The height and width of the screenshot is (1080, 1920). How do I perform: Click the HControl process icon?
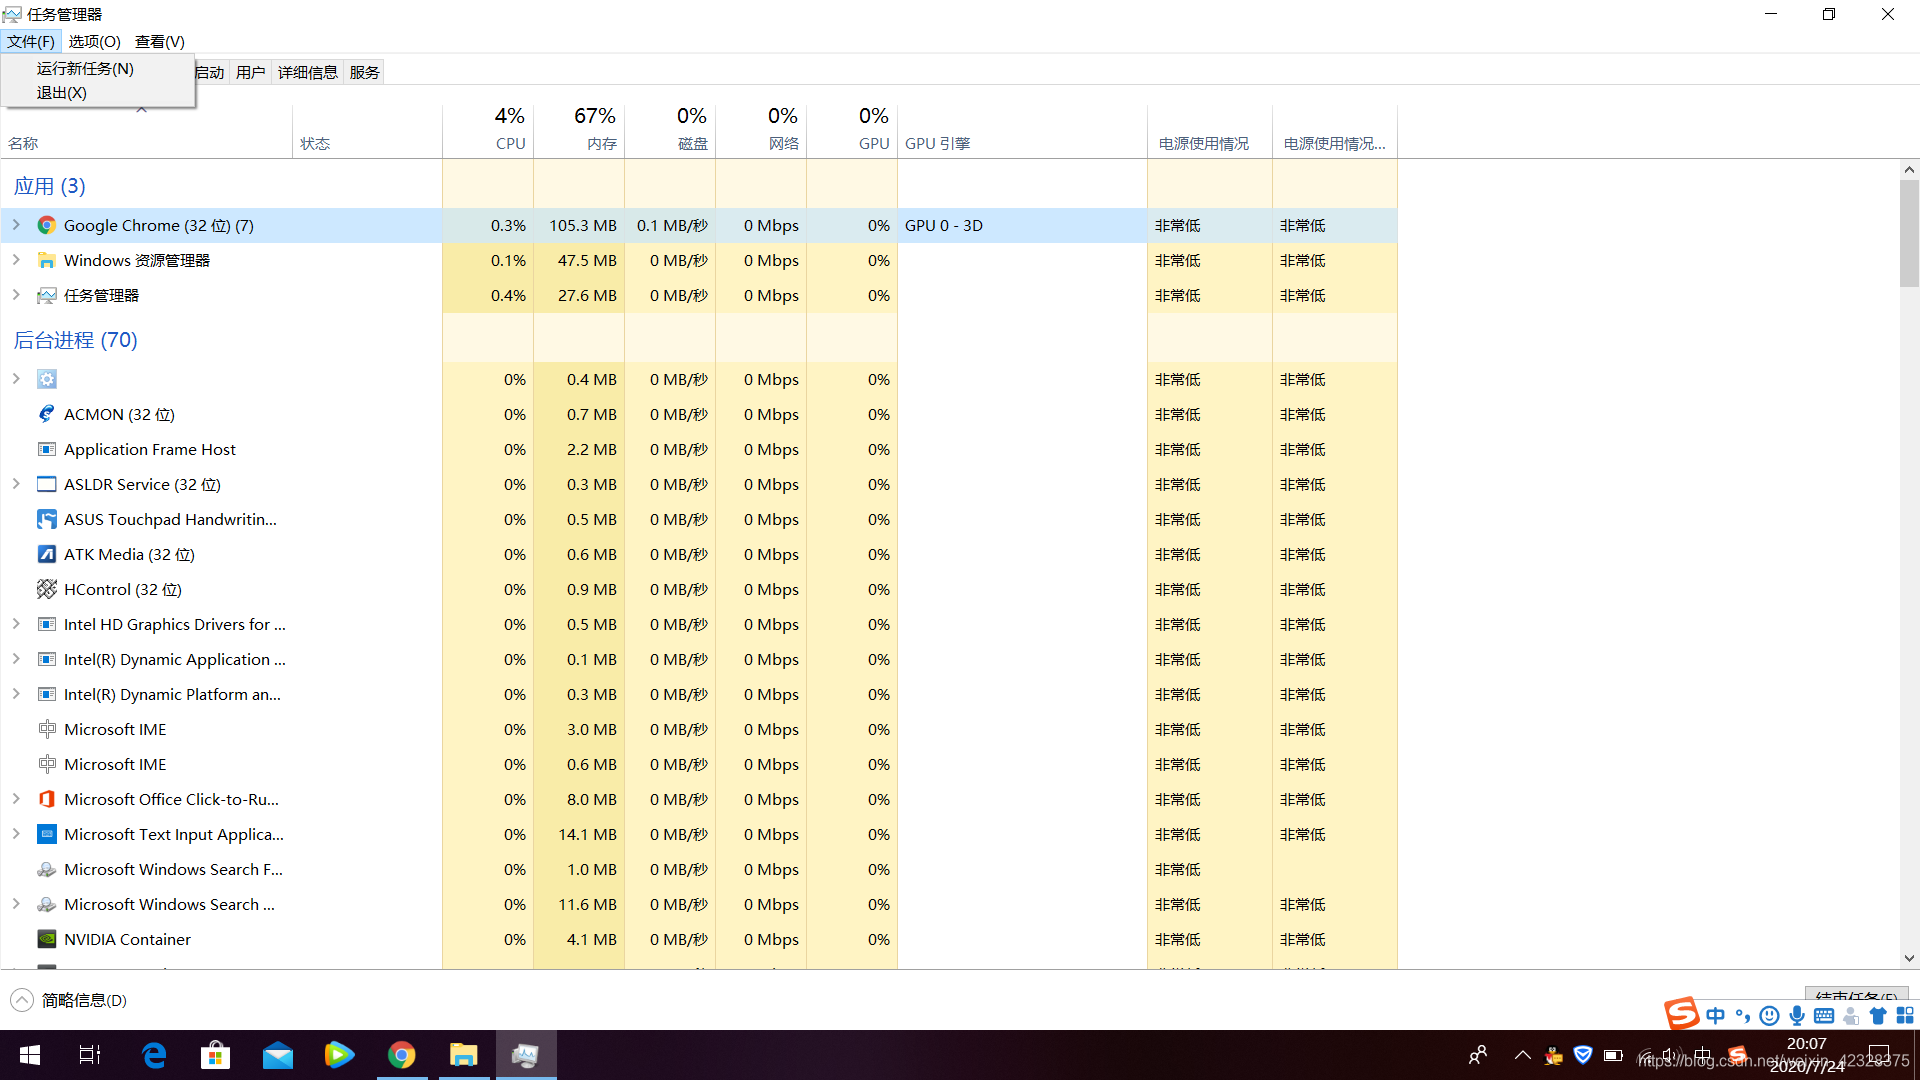pyautogui.click(x=46, y=589)
